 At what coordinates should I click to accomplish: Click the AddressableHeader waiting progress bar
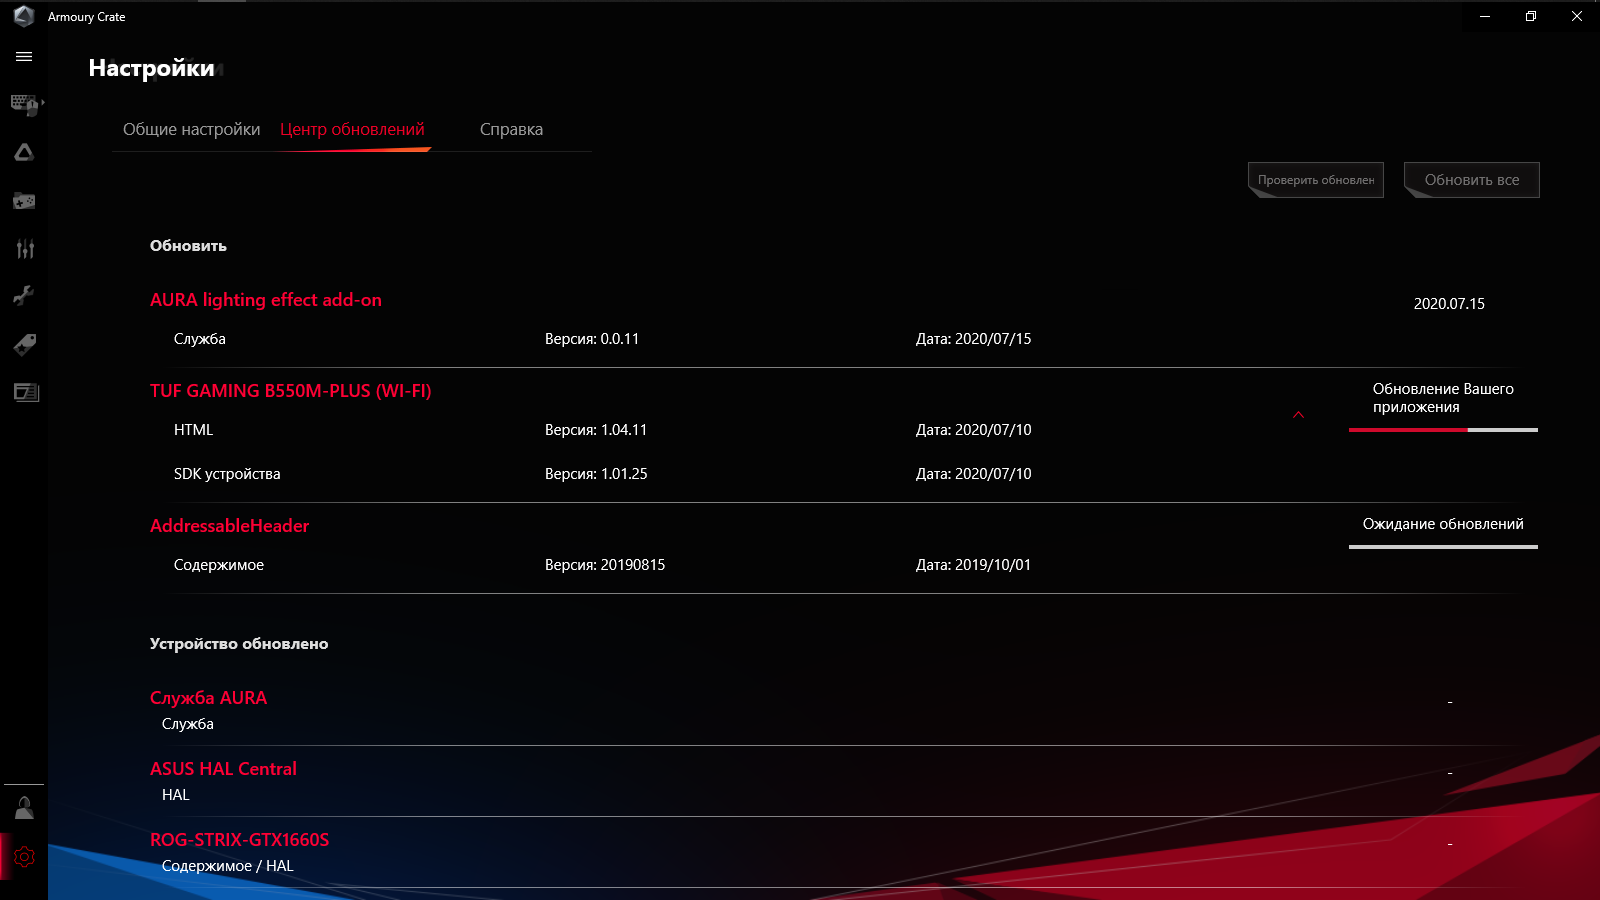coord(1443,547)
